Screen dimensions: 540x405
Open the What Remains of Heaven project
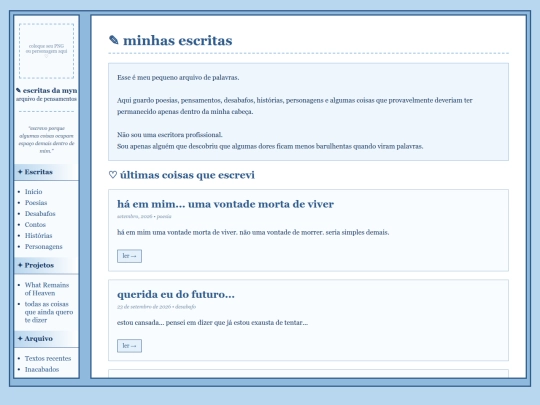(x=47, y=289)
